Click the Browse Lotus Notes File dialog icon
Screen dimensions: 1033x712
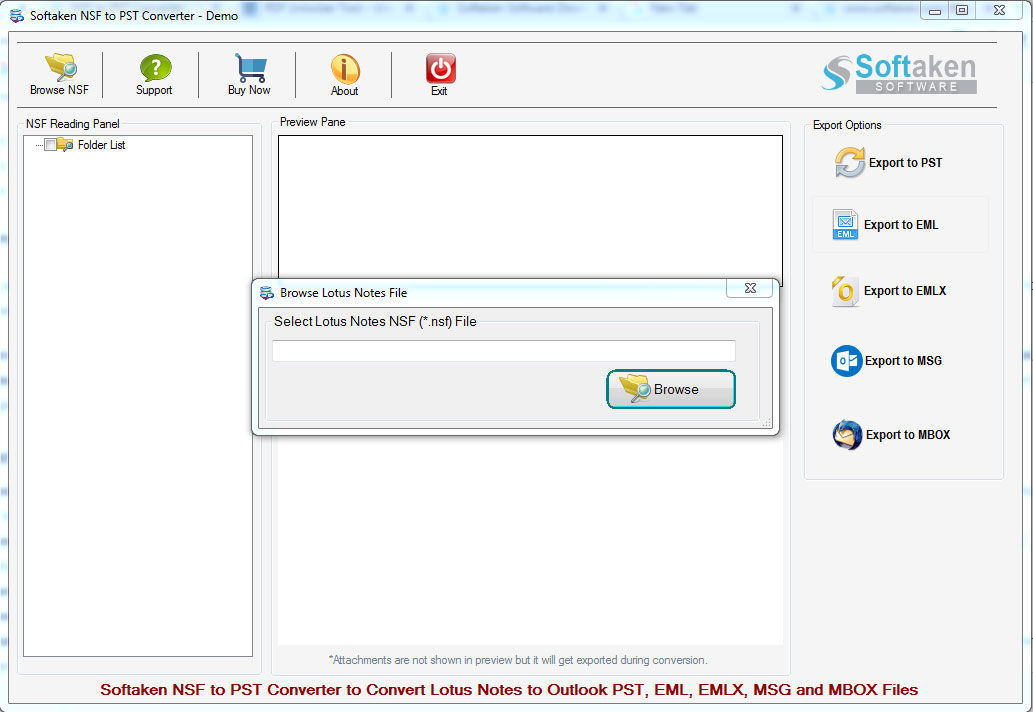click(267, 292)
